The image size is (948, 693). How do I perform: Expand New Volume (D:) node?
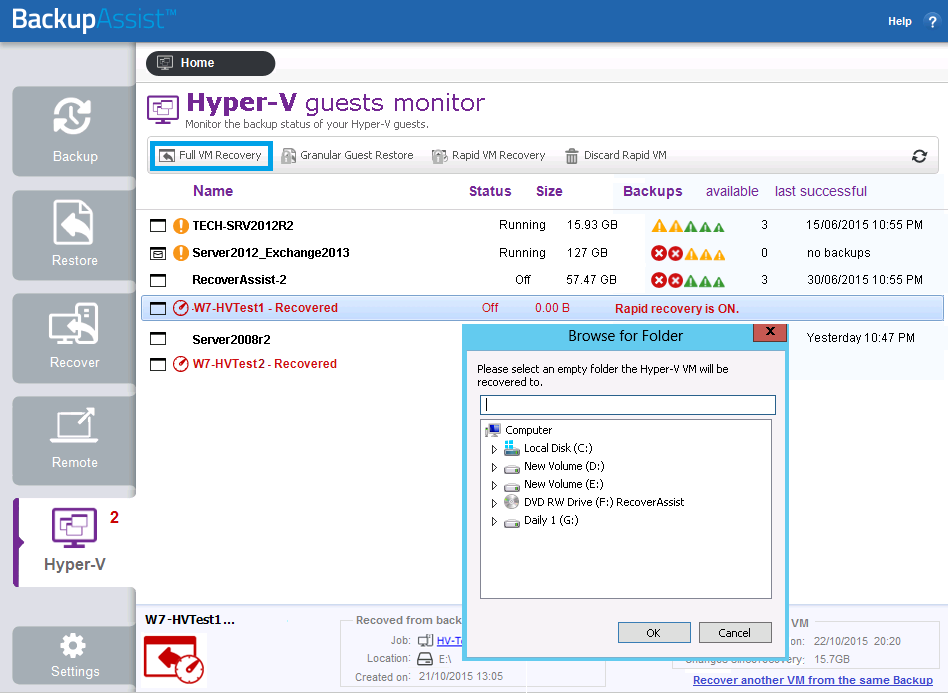[494, 467]
